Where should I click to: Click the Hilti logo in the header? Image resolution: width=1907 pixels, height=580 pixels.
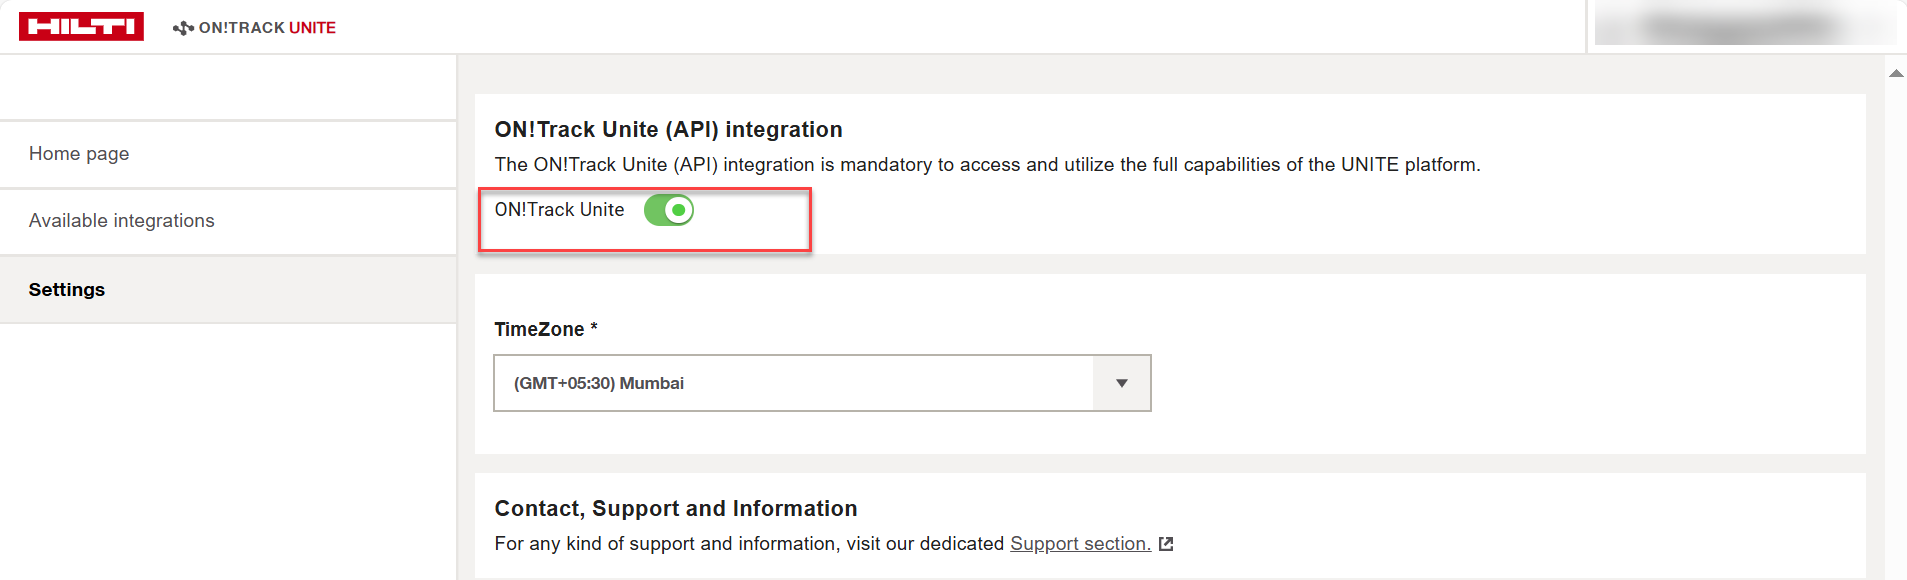(x=81, y=27)
